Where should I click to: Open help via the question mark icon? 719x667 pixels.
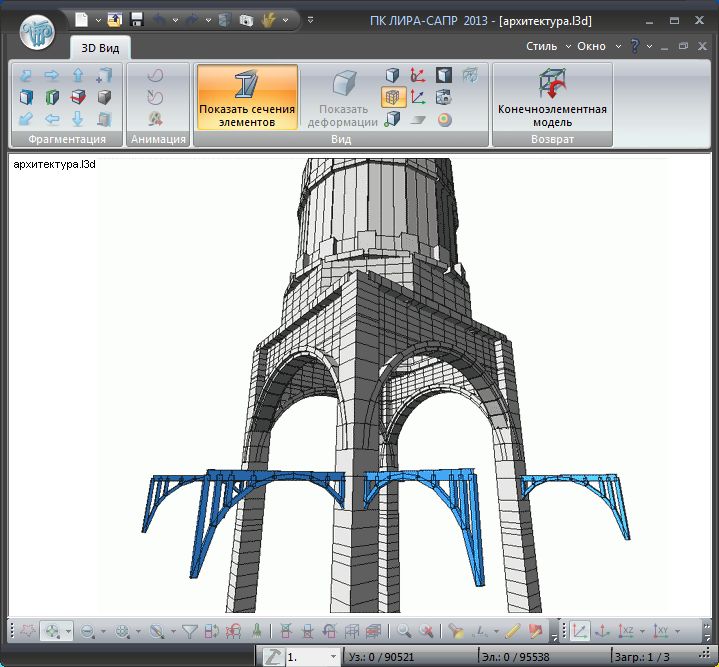[x=633, y=46]
